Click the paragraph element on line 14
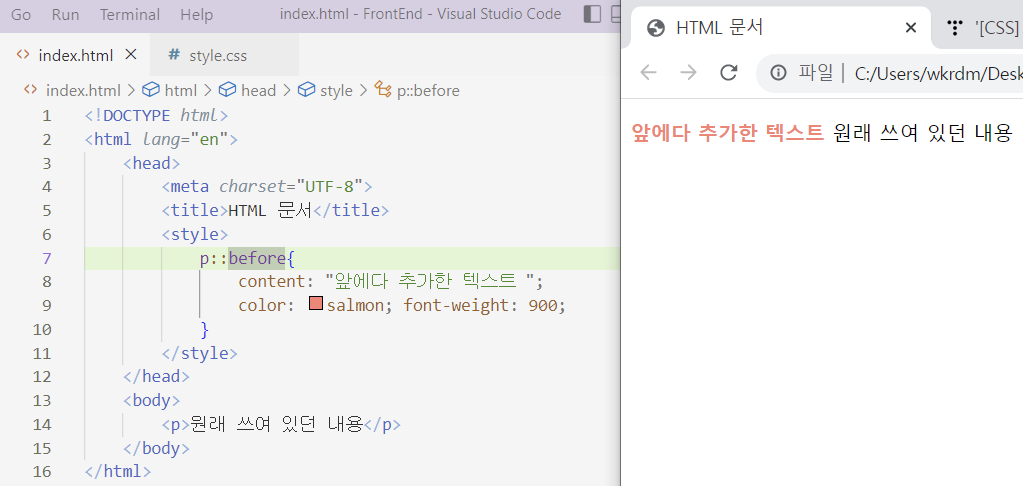This screenshot has width=1023, height=486. 281,425
